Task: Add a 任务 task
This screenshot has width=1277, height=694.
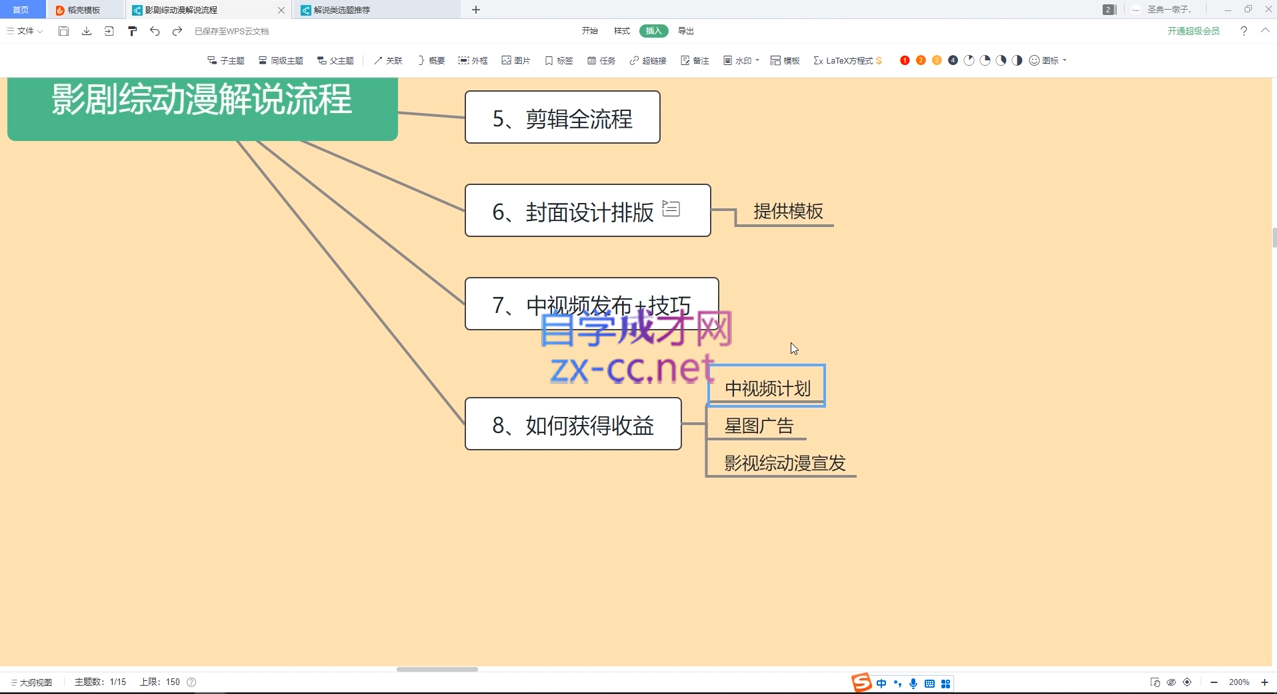Action: point(601,61)
